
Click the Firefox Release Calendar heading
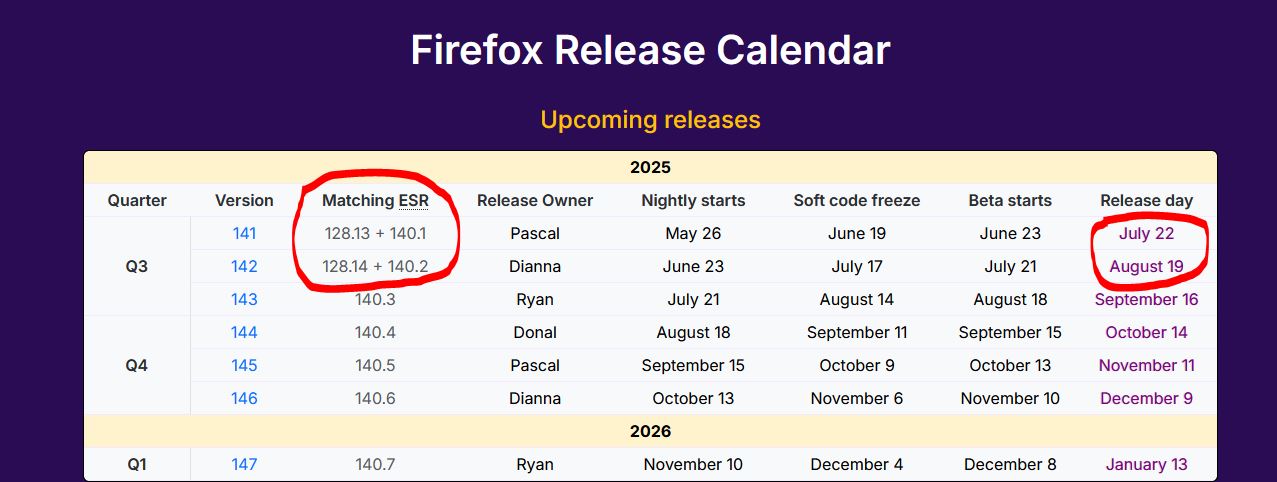(650, 50)
